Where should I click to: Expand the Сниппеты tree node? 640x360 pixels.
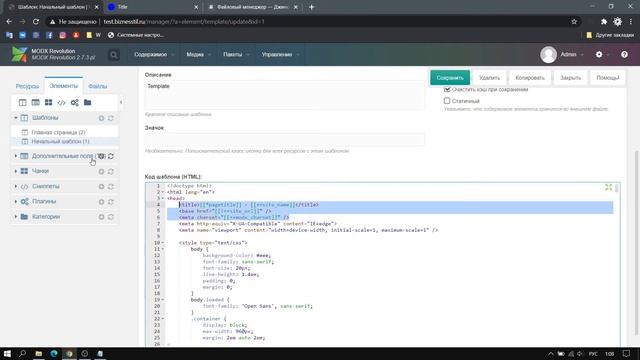[16, 186]
